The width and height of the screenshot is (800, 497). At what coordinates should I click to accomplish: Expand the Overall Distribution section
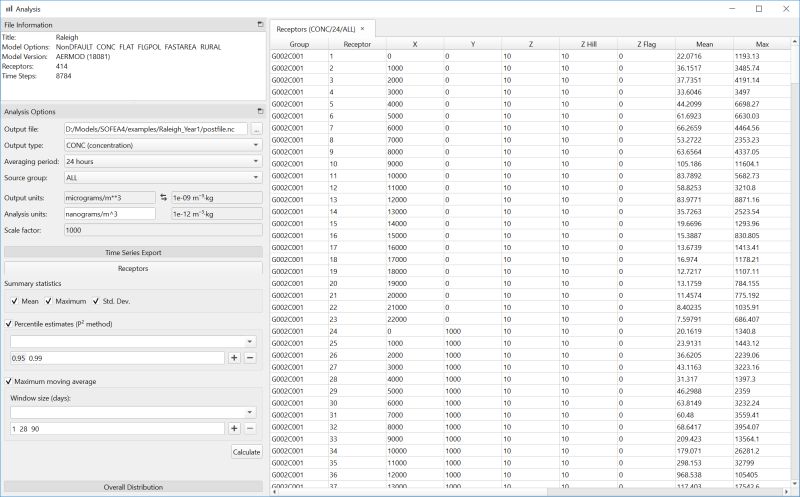point(133,487)
